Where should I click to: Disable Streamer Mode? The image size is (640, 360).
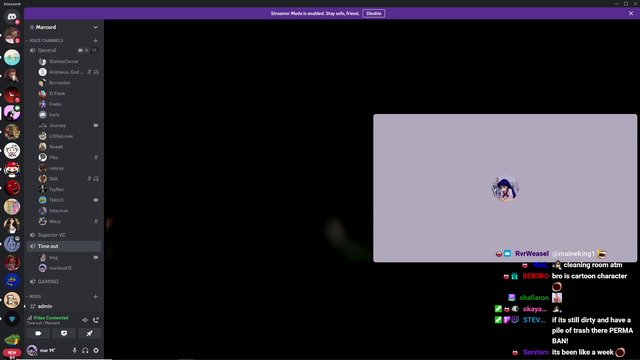point(373,13)
